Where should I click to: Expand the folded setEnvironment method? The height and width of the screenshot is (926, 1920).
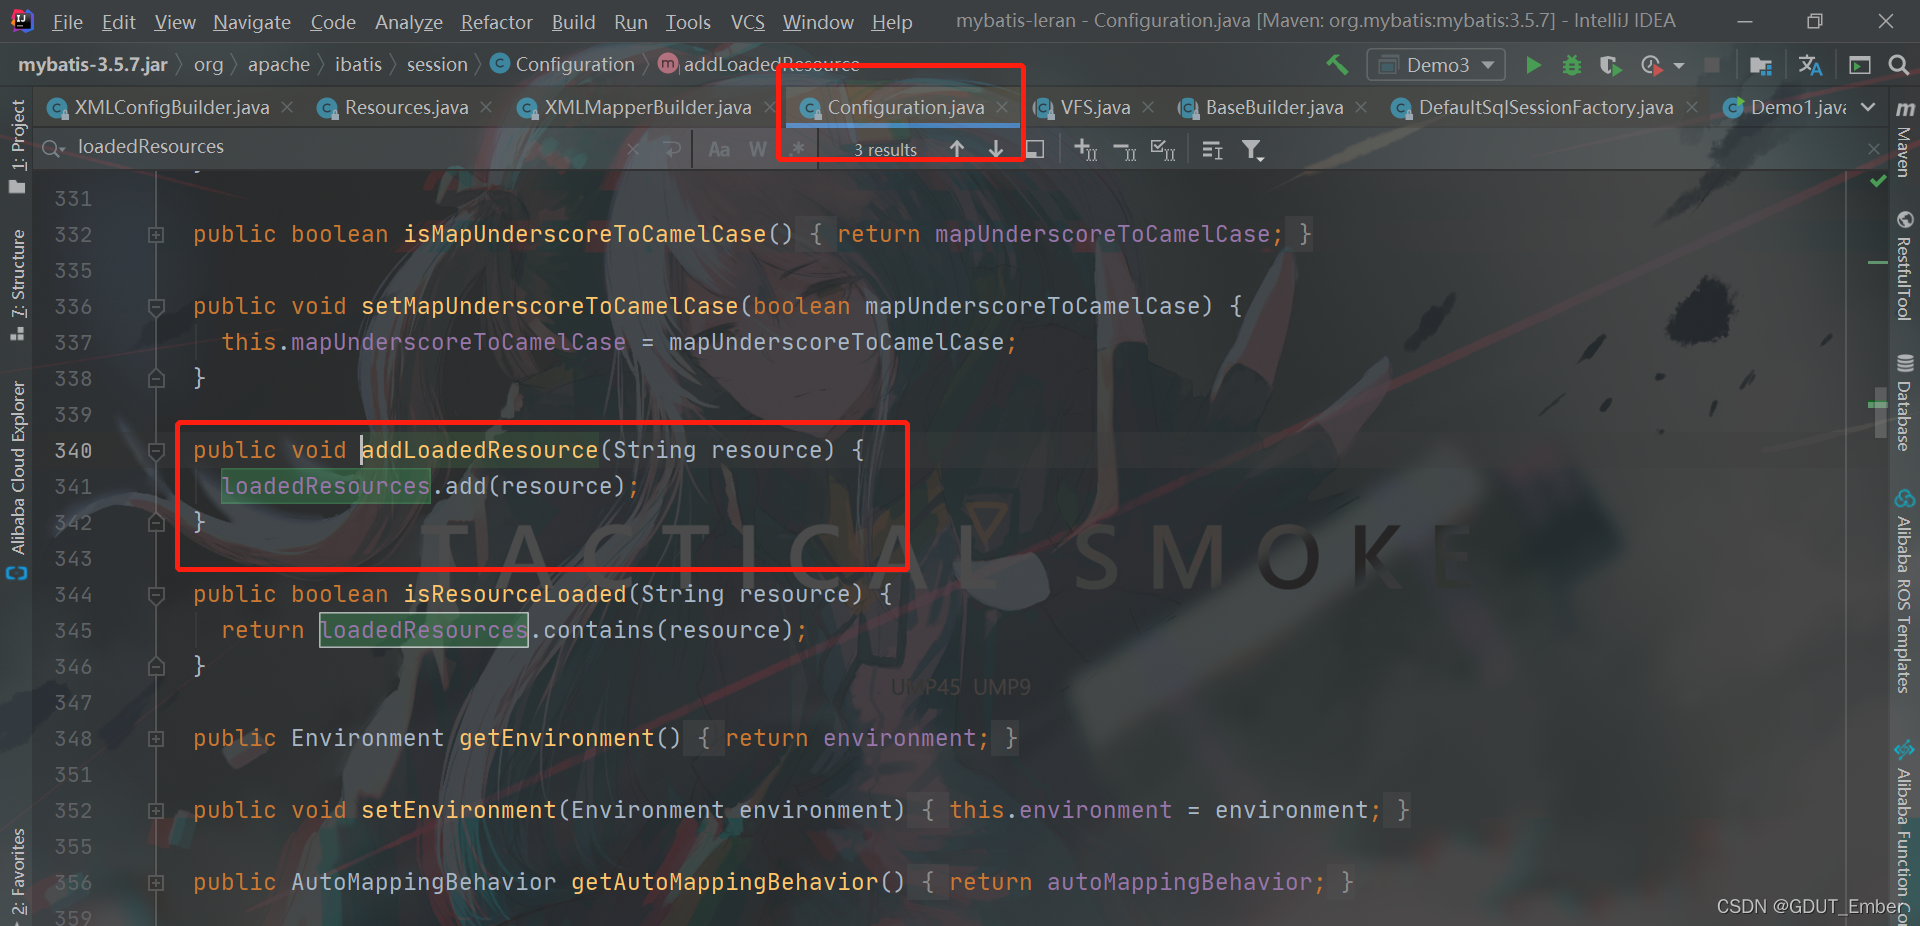tap(156, 811)
